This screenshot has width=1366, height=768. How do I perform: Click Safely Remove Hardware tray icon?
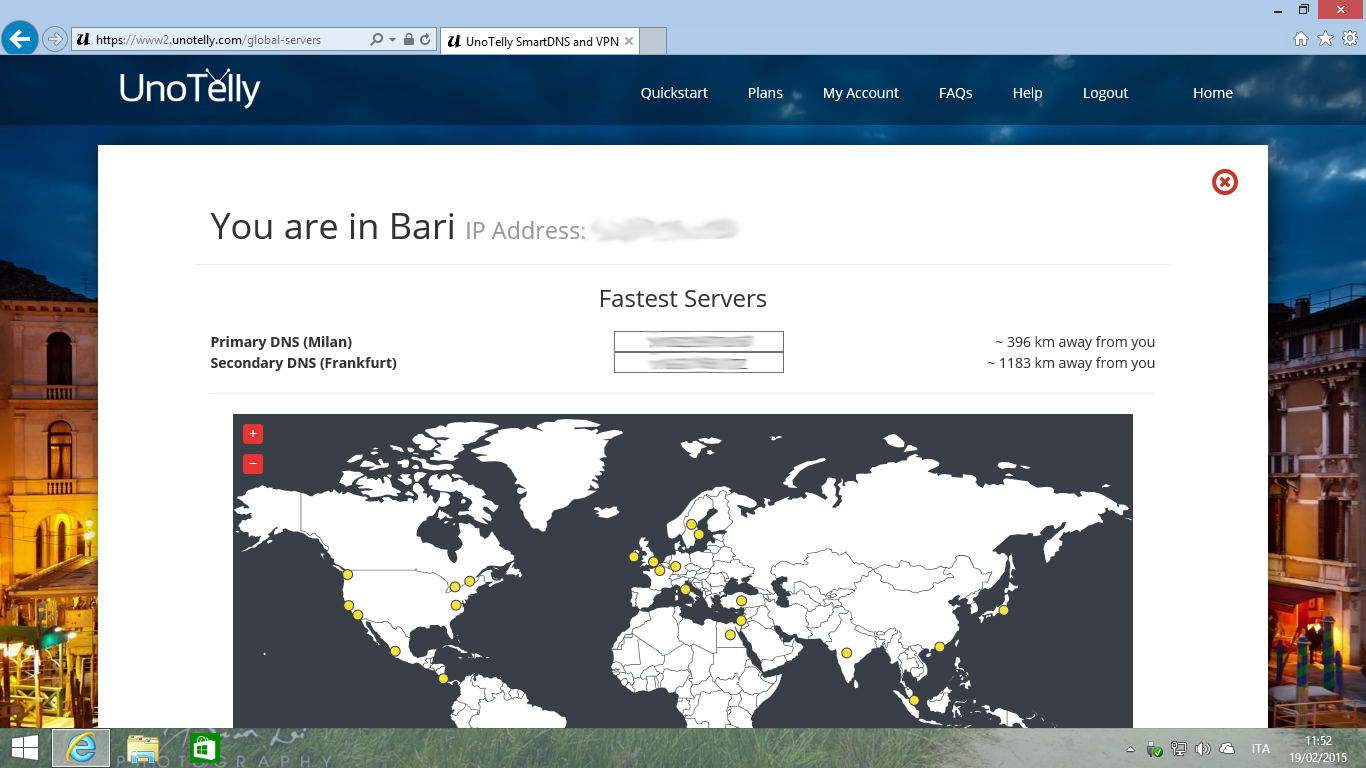[1154, 749]
